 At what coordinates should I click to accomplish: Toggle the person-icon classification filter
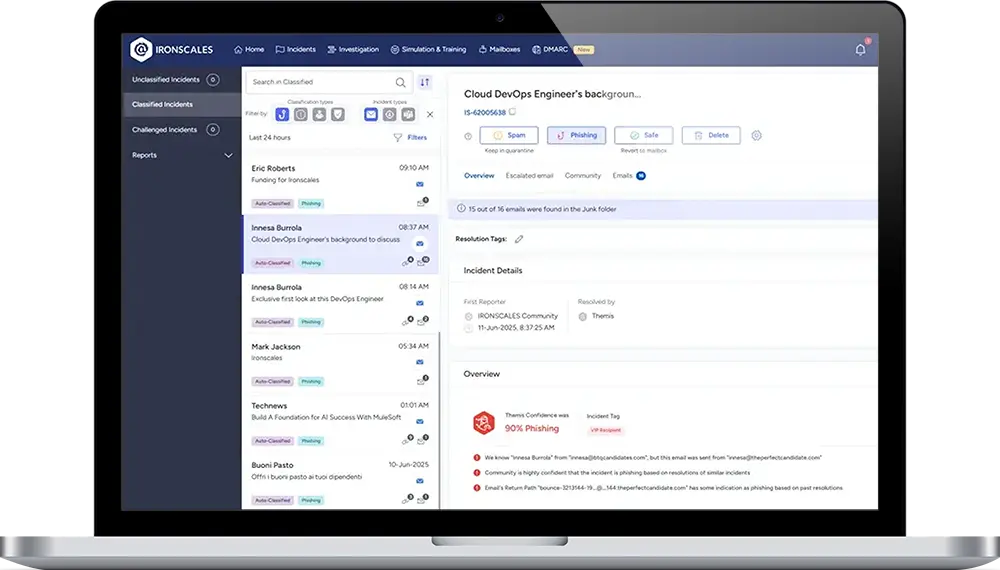[319, 115]
